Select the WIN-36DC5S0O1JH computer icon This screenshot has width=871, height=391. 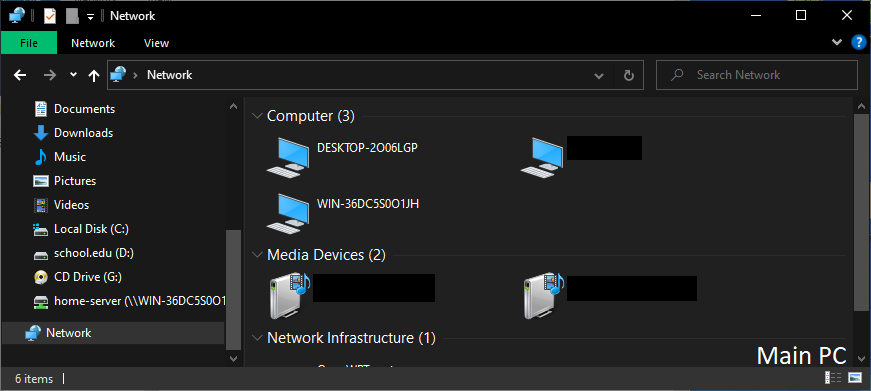288,213
